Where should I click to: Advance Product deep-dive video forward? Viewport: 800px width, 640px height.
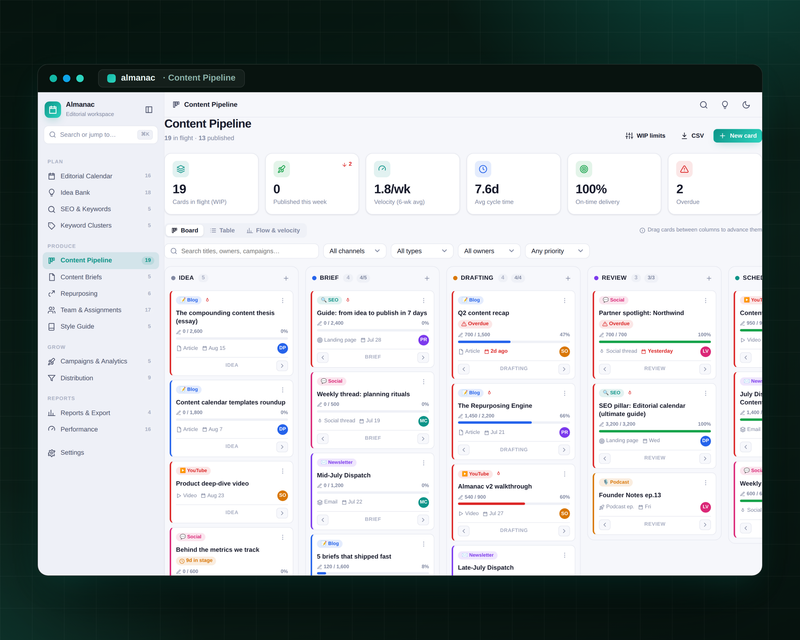282,513
